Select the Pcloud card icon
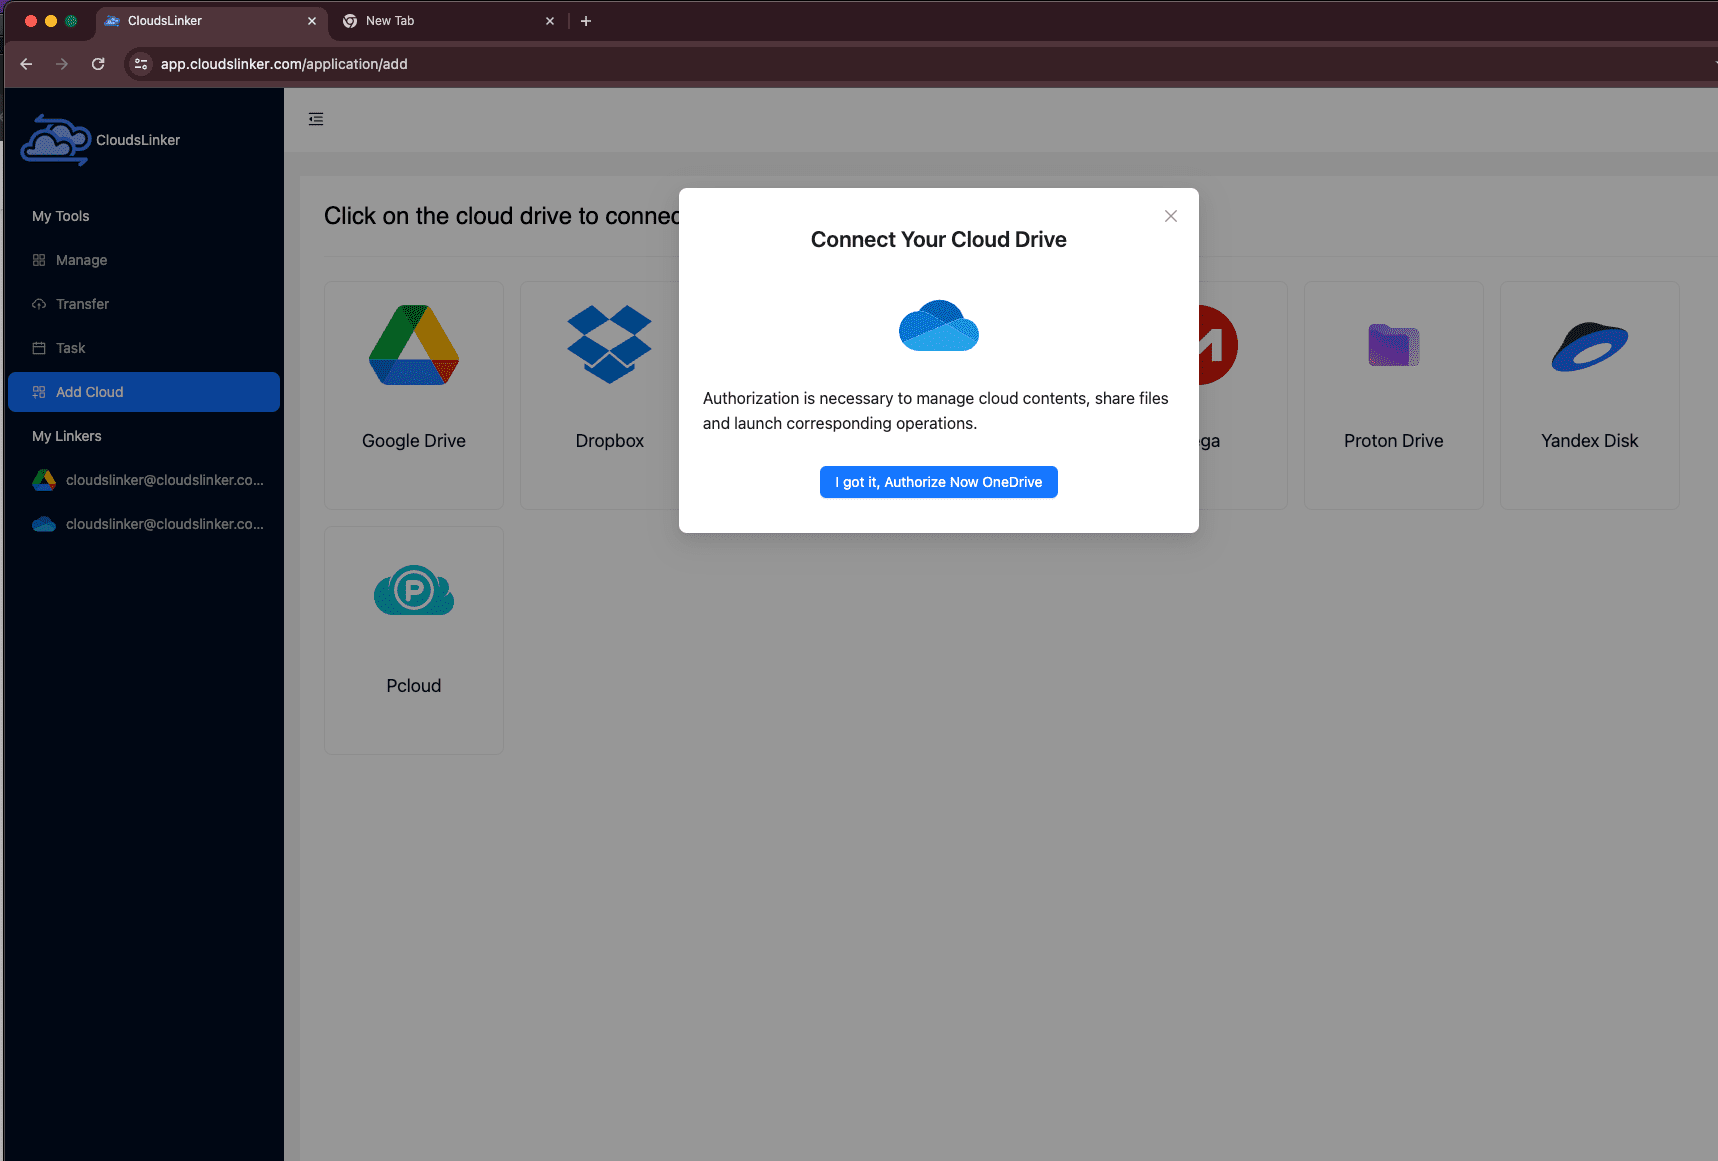Viewport: 1718px width, 1161px height. 414,590
